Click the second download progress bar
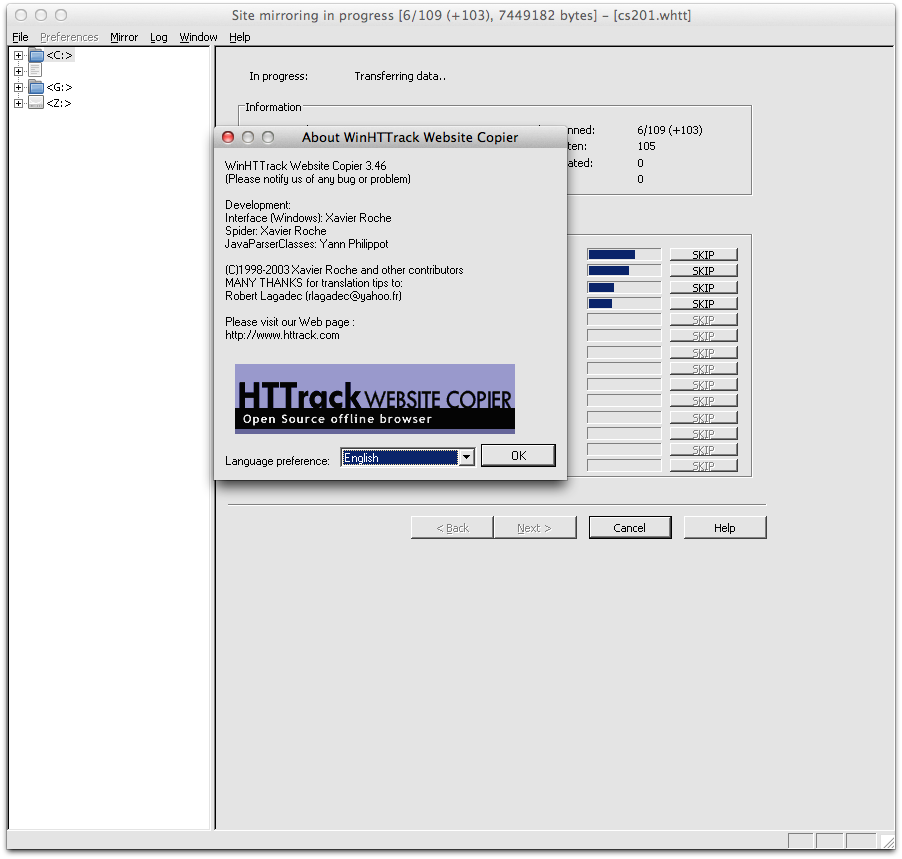Screen dimensions: 902x859 click(x=624, y=271)
